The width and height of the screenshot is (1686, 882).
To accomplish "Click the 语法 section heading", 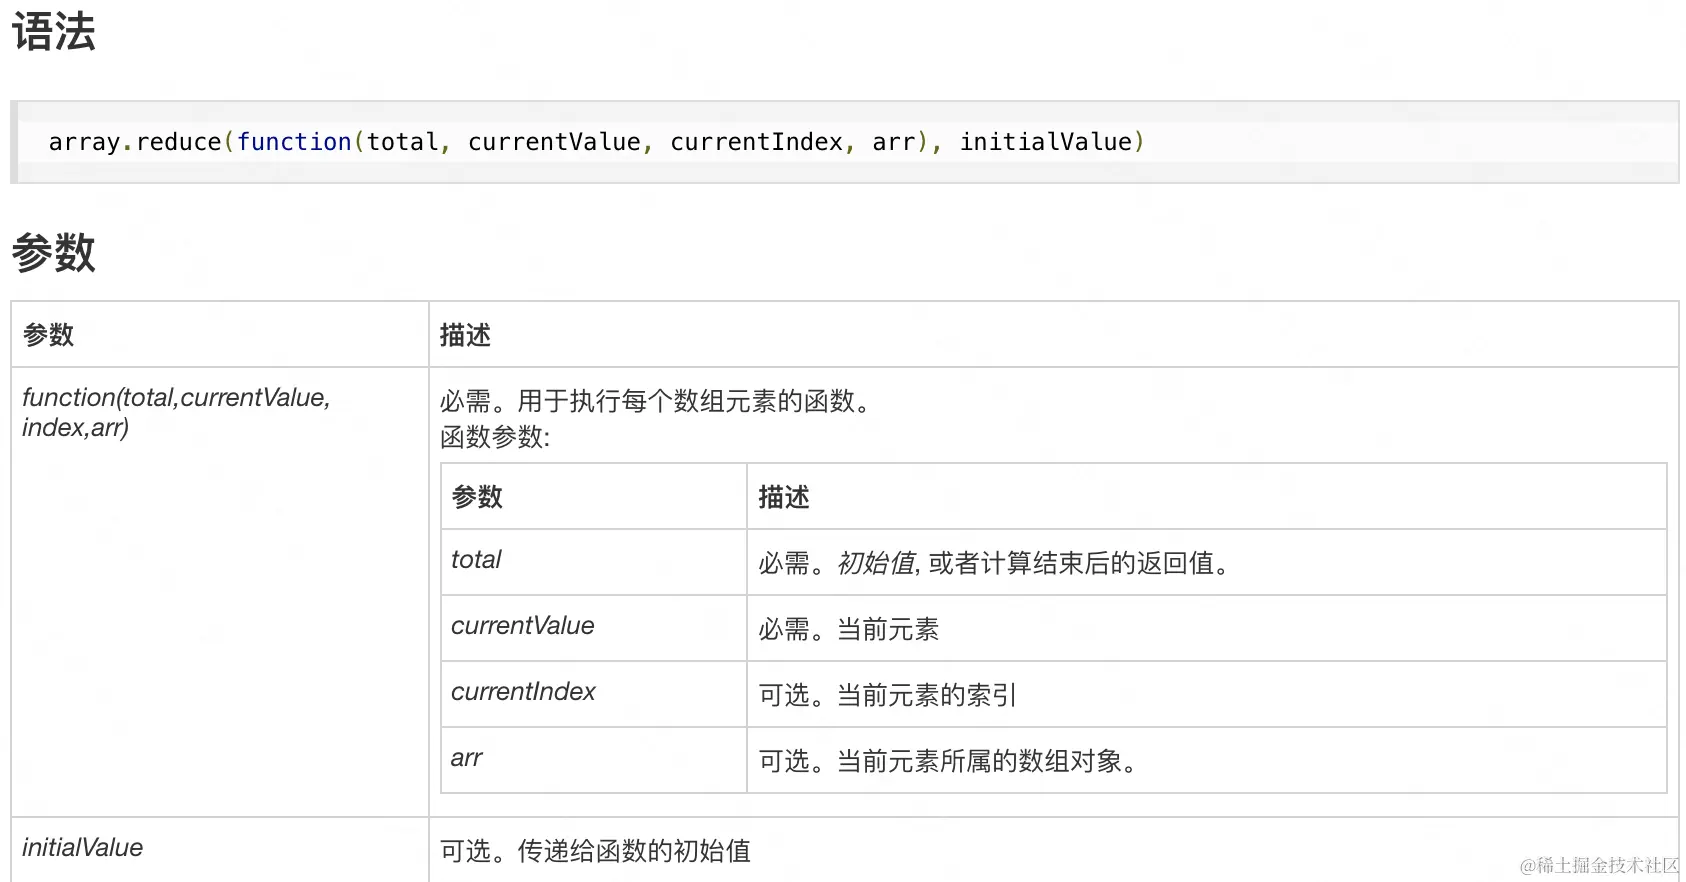I will coord(54,32).
